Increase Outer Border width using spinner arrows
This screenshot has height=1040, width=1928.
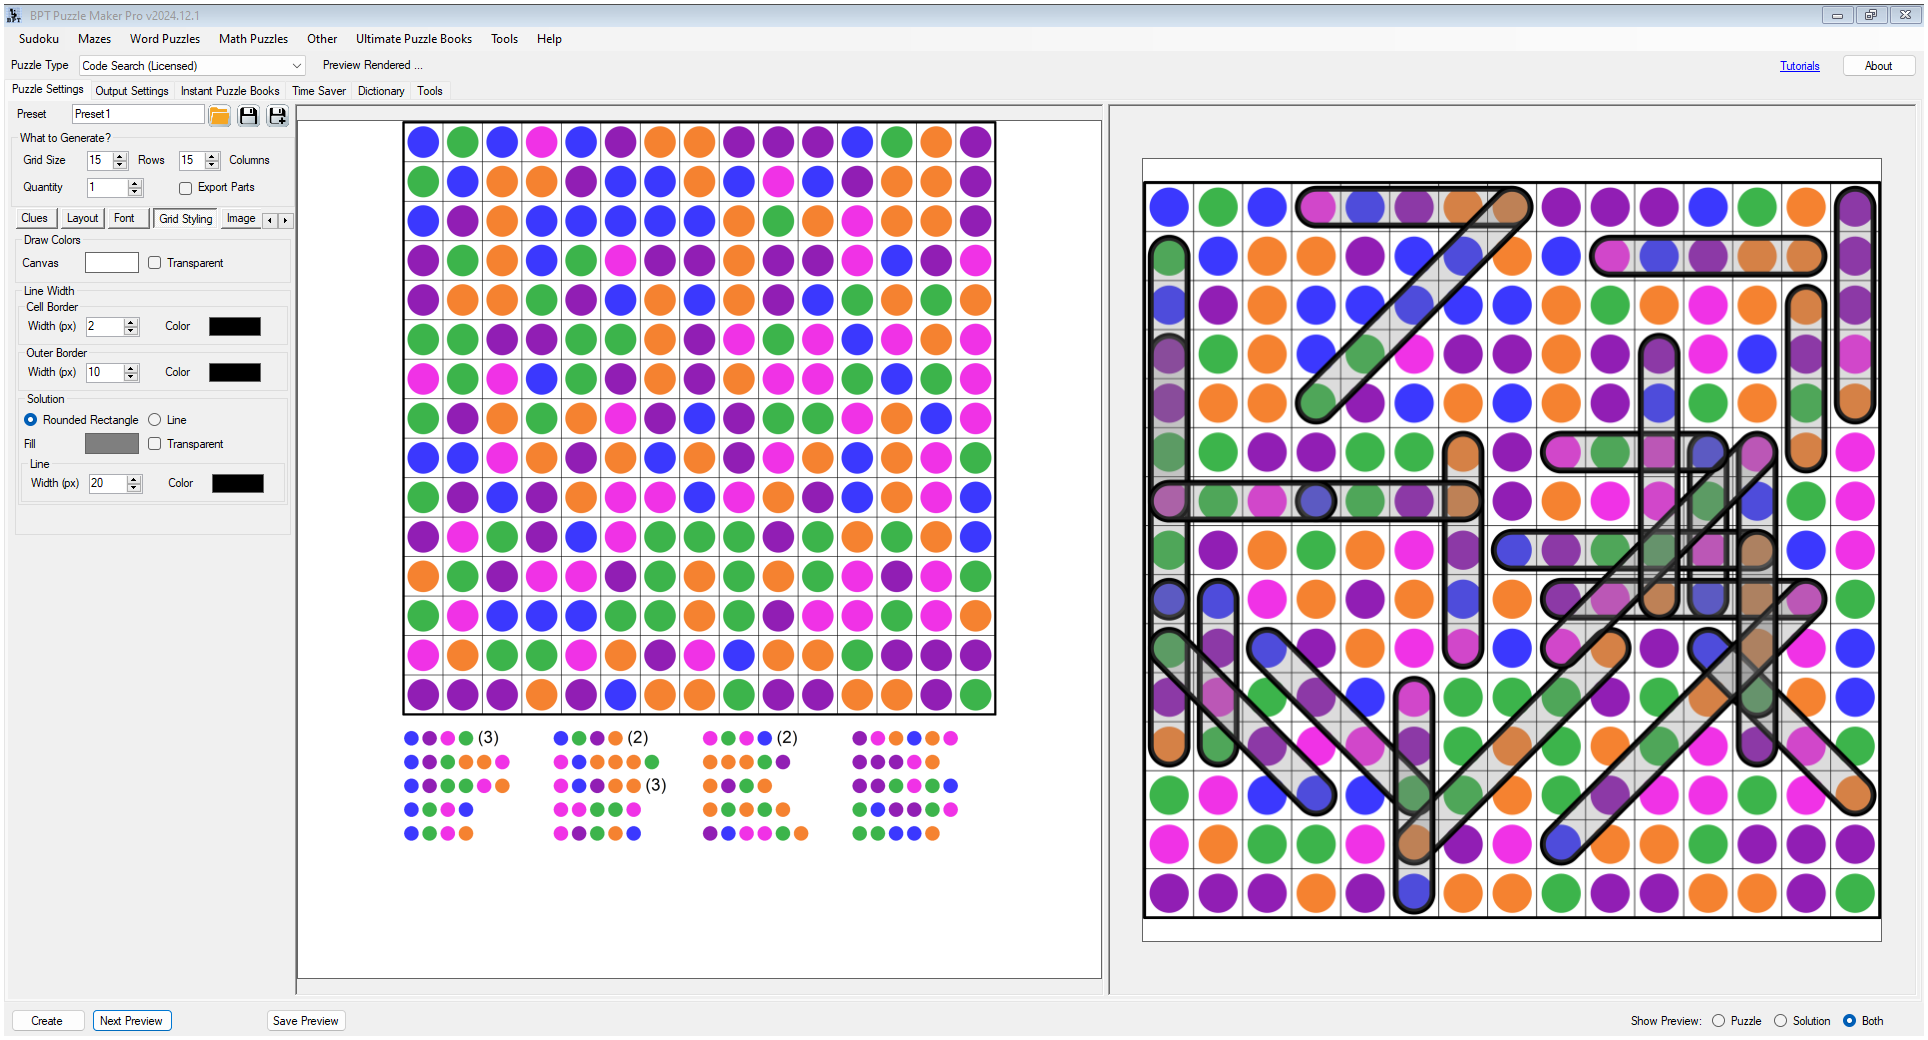132,368
